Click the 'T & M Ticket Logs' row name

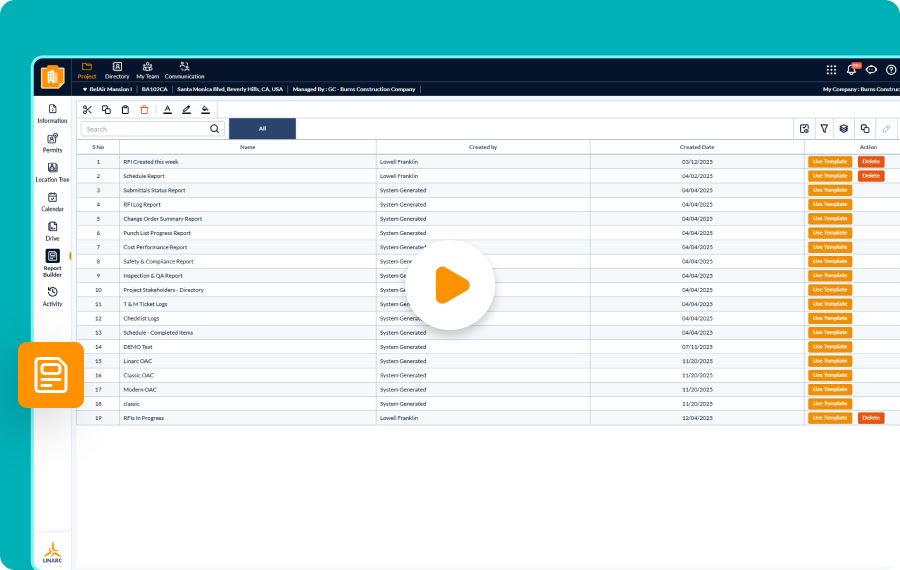(x=145, y=304)
